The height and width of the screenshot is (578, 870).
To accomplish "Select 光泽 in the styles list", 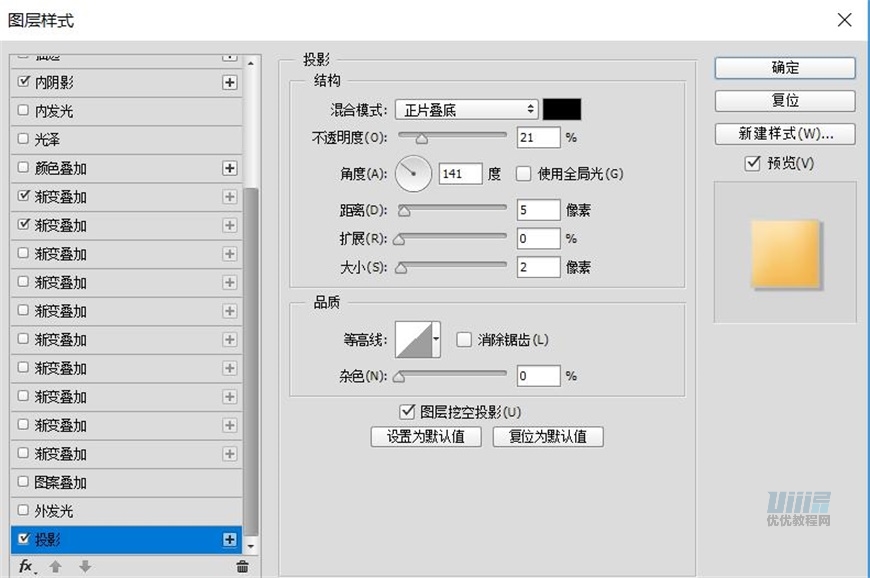I will point(47,140).
